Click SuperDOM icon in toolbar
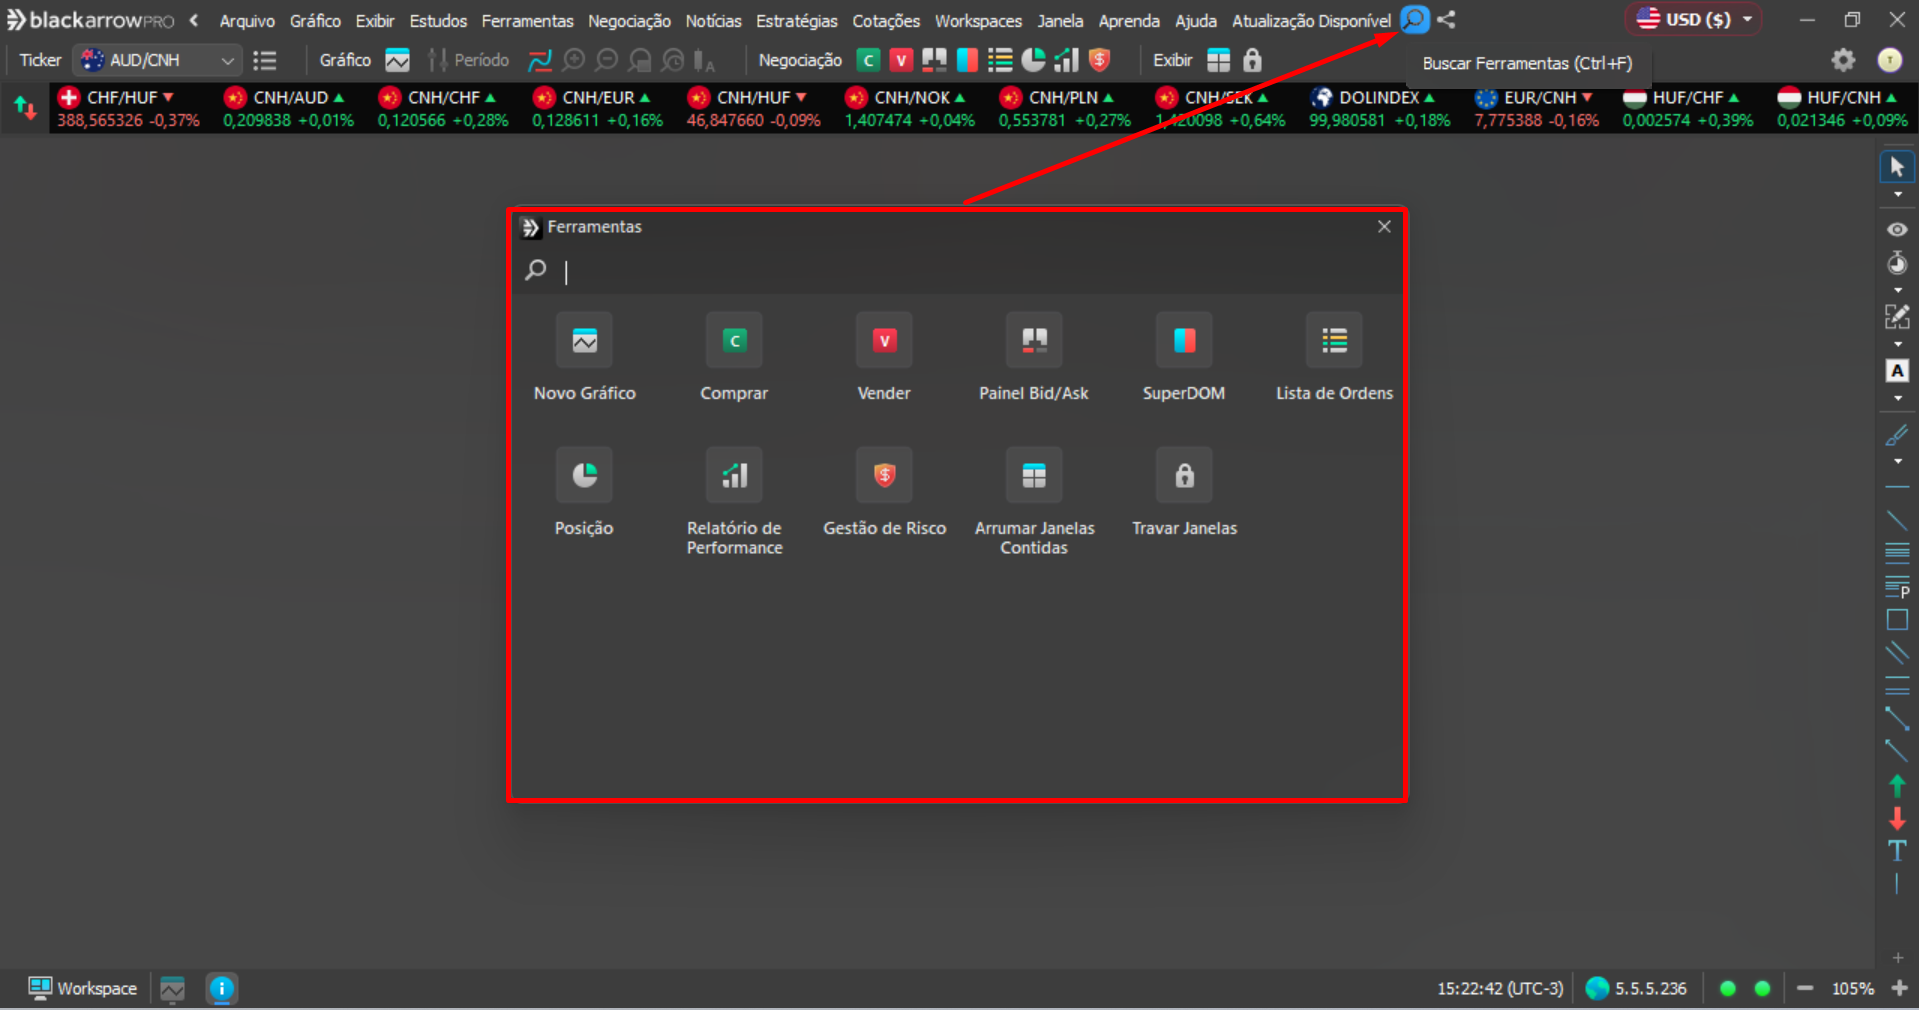1919x1010 pixels. pyautogui.click(x=967, y=60)
